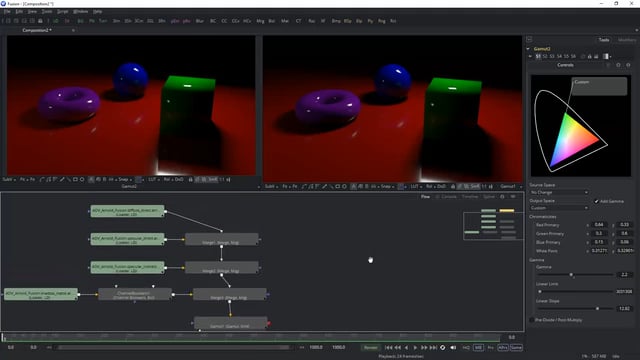Image resolution: width=640 pixels, height=360 pixels.
Task: Toggle APrx auto proxy mode
Action: click(503, 347)
